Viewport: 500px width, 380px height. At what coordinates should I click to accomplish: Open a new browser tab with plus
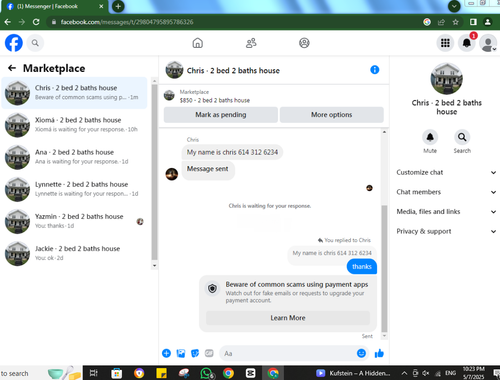coord(118,6)
